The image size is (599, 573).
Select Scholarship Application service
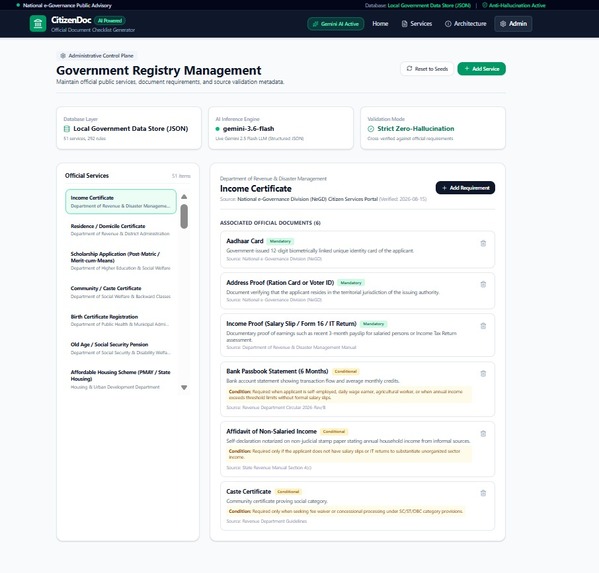[121, 261]
